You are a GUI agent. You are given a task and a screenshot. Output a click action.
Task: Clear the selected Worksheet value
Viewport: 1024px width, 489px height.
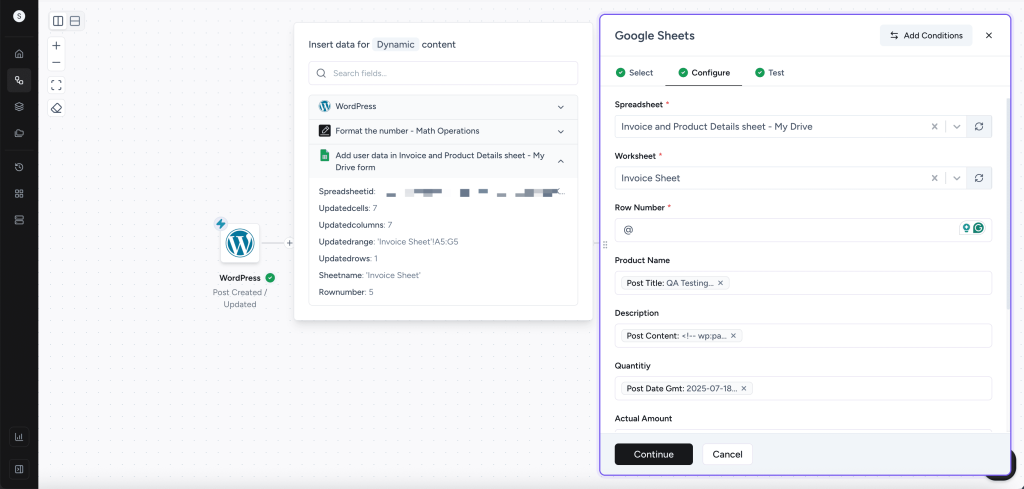click(x=935, y=178)
